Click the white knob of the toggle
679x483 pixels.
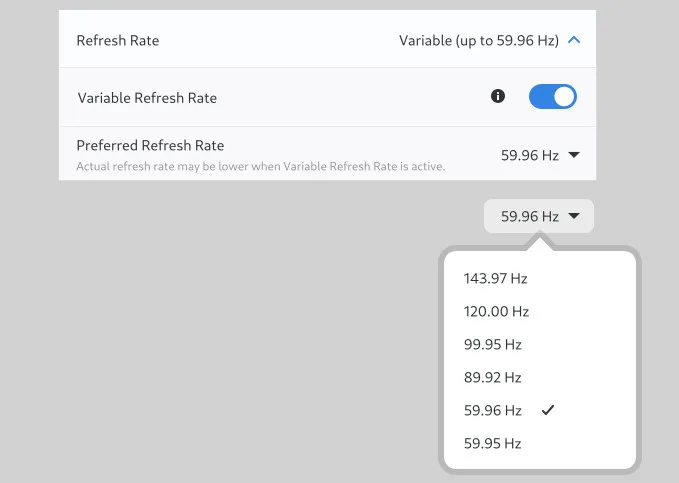click(x=564, y=96)
